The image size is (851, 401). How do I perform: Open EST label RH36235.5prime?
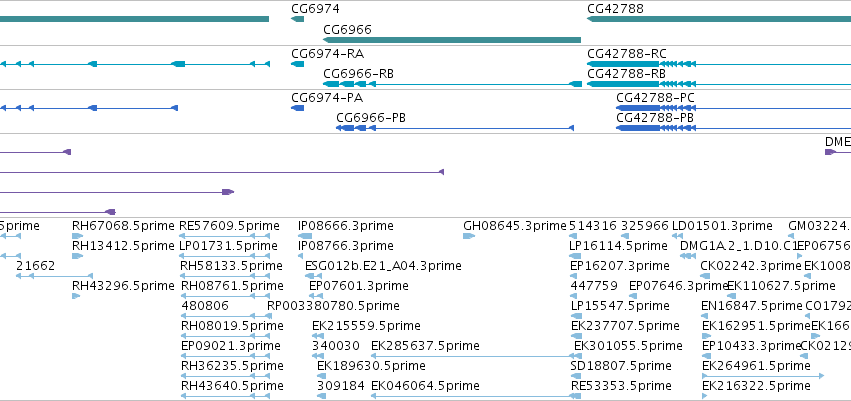pos(232,366)
